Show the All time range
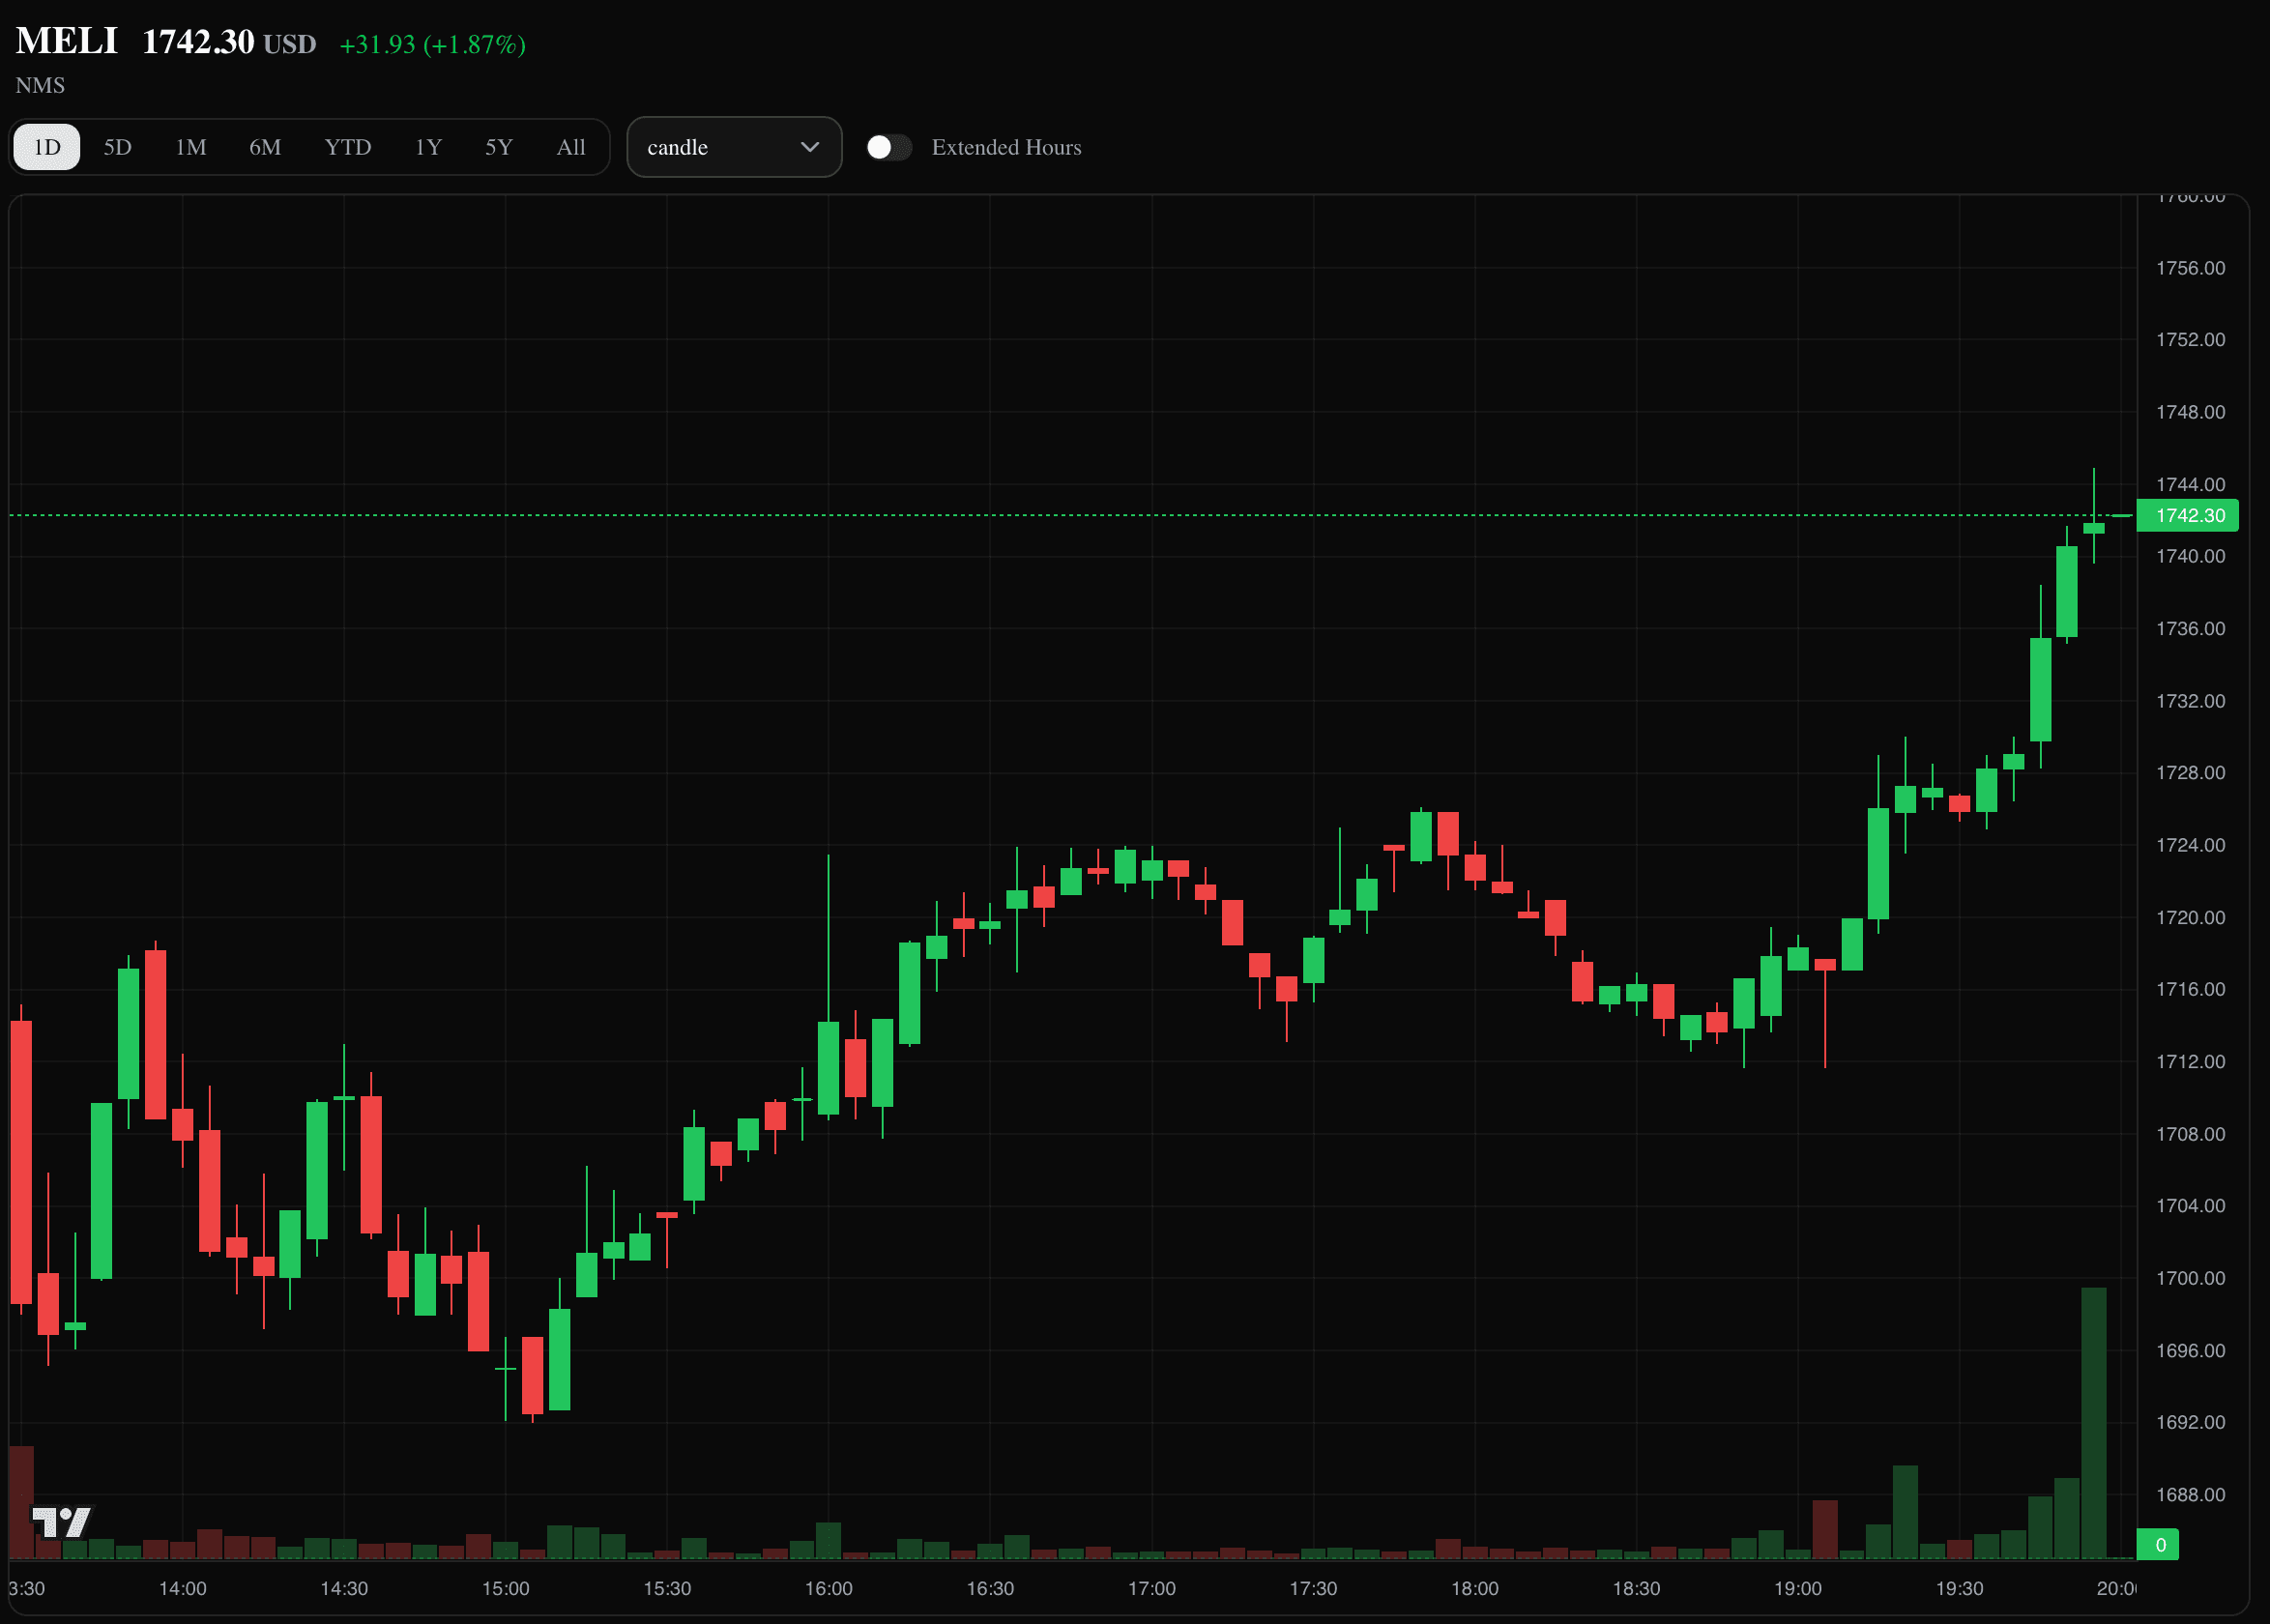This screenshot has height=1624, width=2270. pyautogui.click(x=571, y=147)
